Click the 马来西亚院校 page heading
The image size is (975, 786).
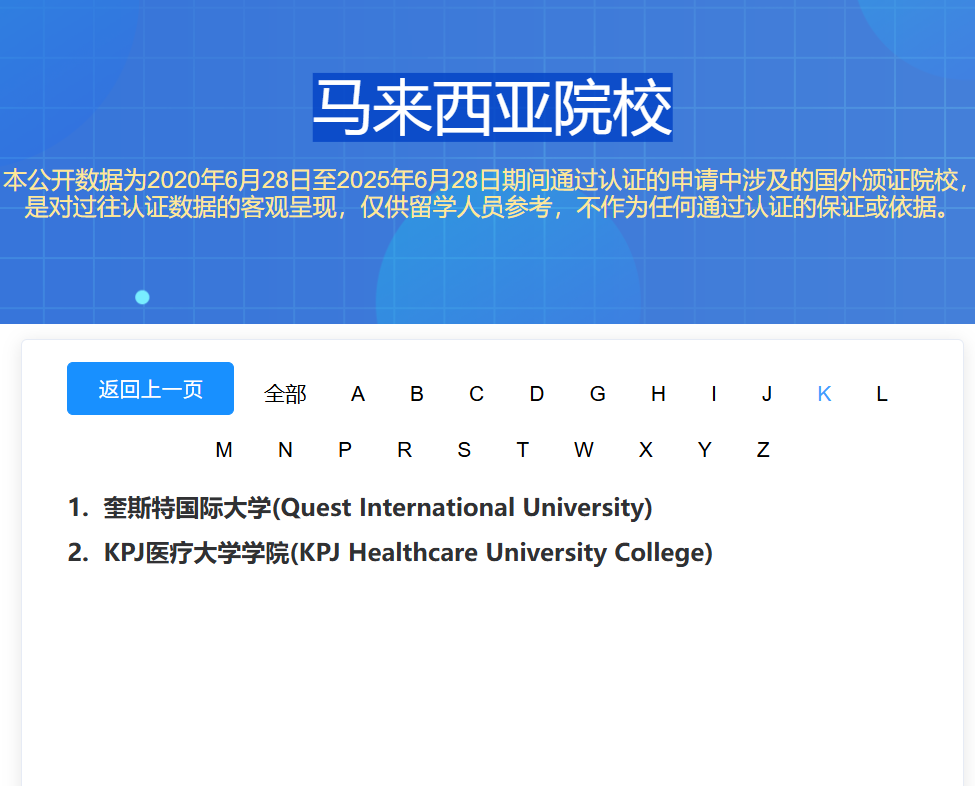(492, 108)
